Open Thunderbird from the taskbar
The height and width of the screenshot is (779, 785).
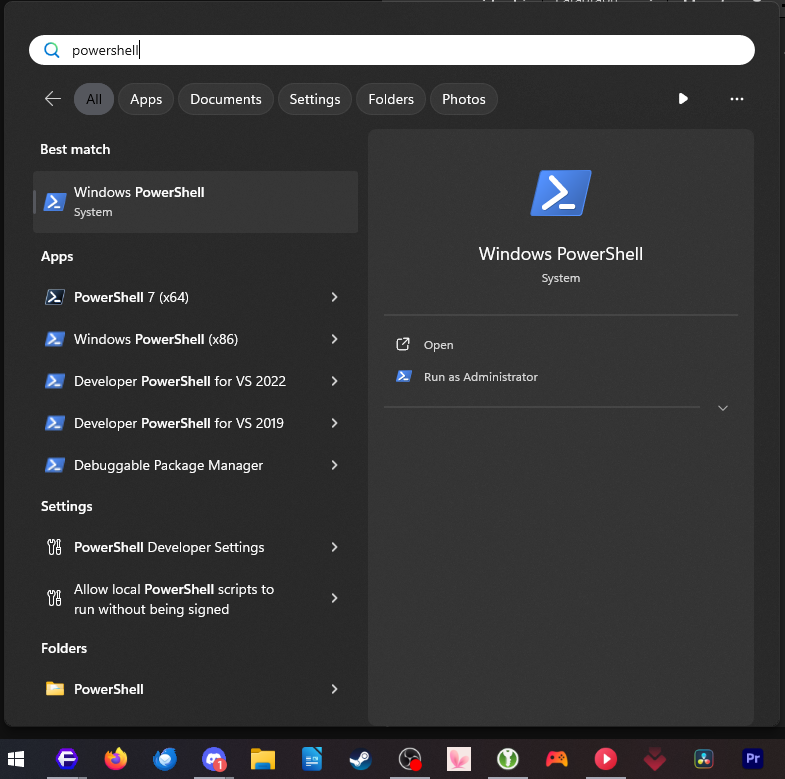coord(165,759)
